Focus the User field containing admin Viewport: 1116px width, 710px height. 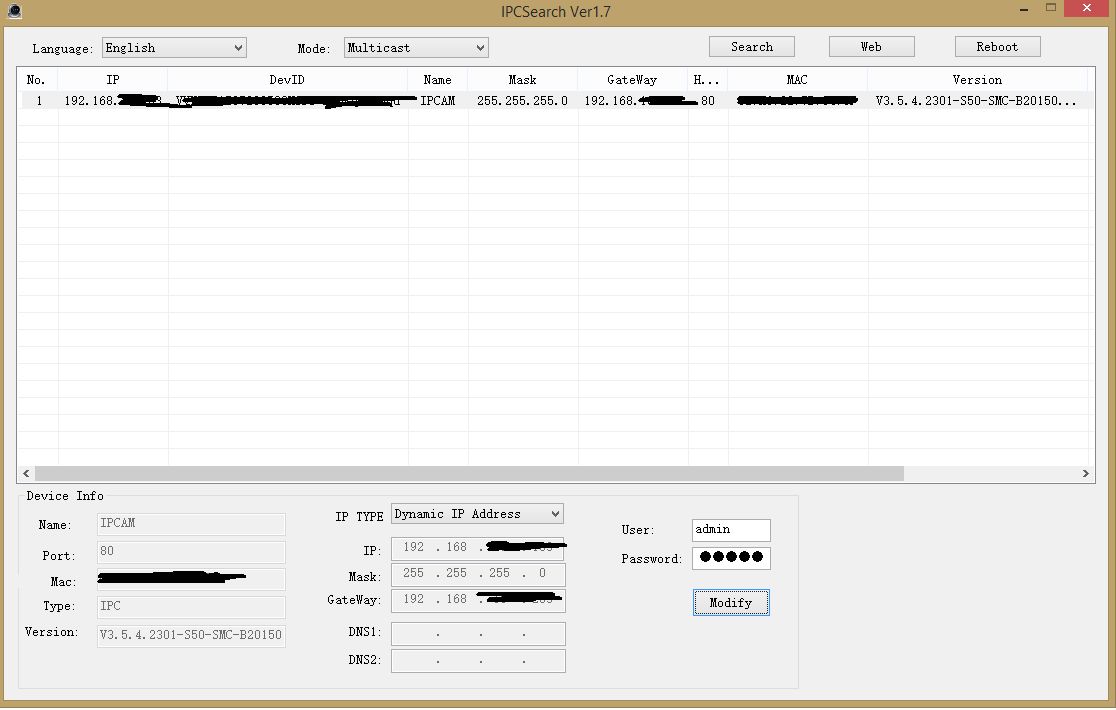[x=730, y=530]
